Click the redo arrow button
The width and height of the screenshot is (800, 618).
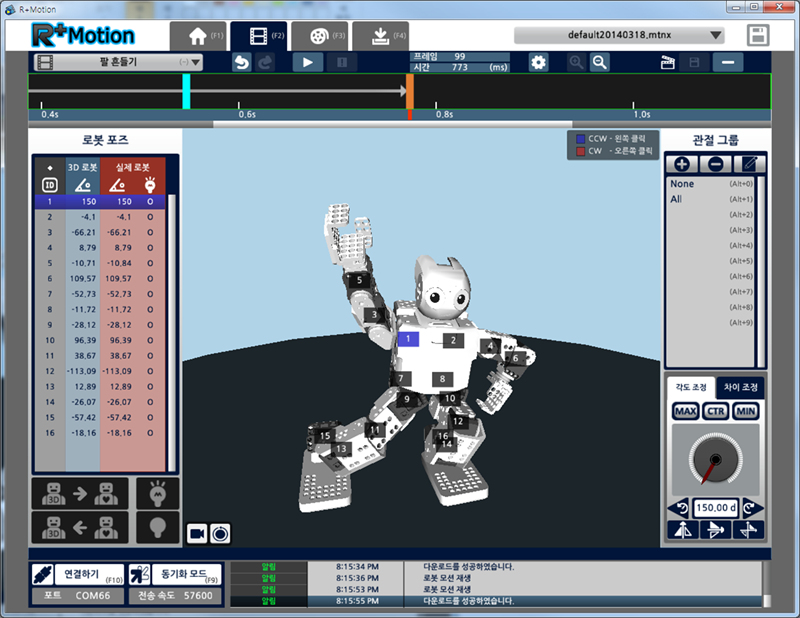[x=265, y=62]
